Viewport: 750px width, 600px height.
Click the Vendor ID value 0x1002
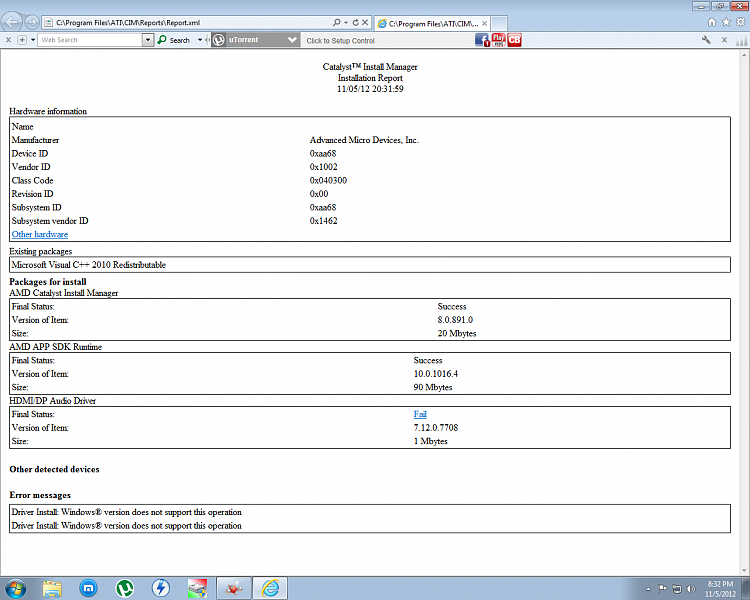[x=323, y=167]
